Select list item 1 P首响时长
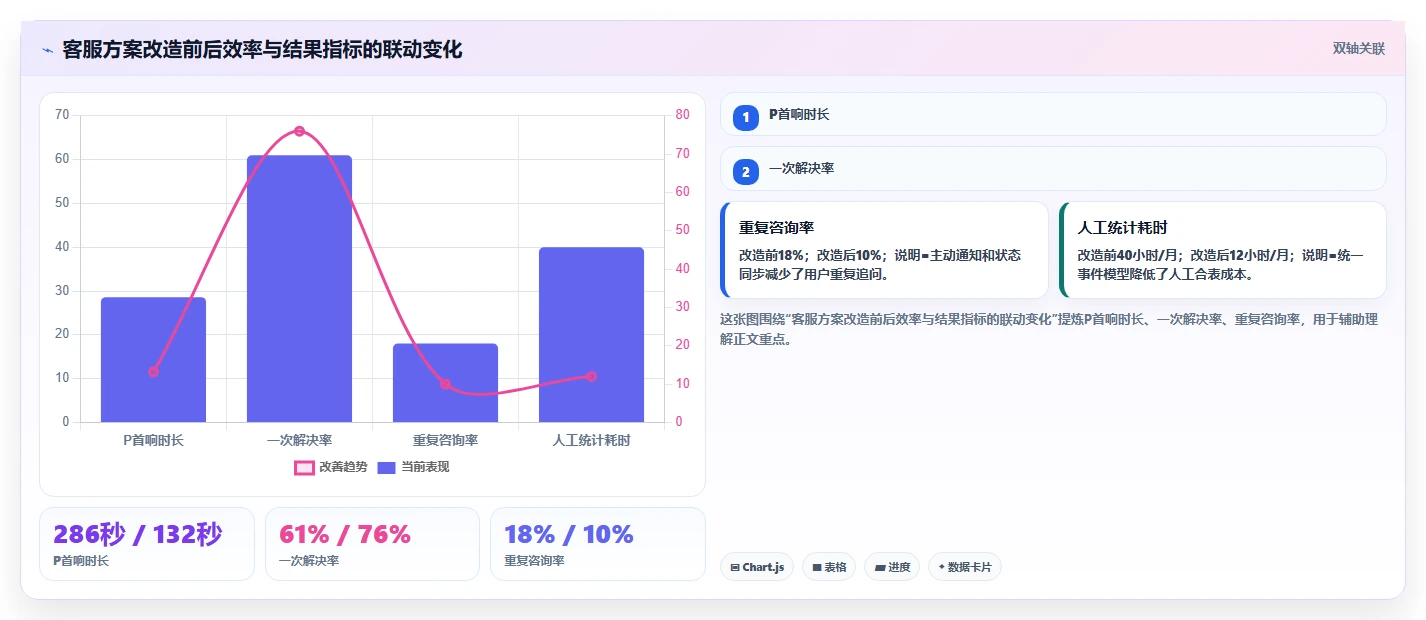 point(1053,115)
